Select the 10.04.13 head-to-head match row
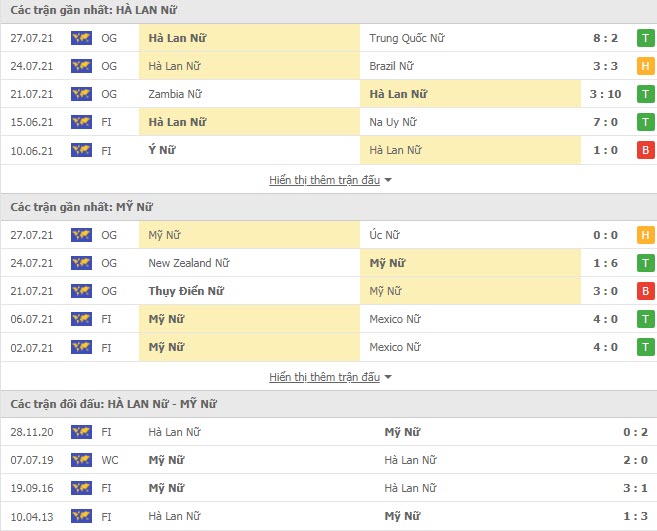 pyautogui.click(x=328, y=516)
